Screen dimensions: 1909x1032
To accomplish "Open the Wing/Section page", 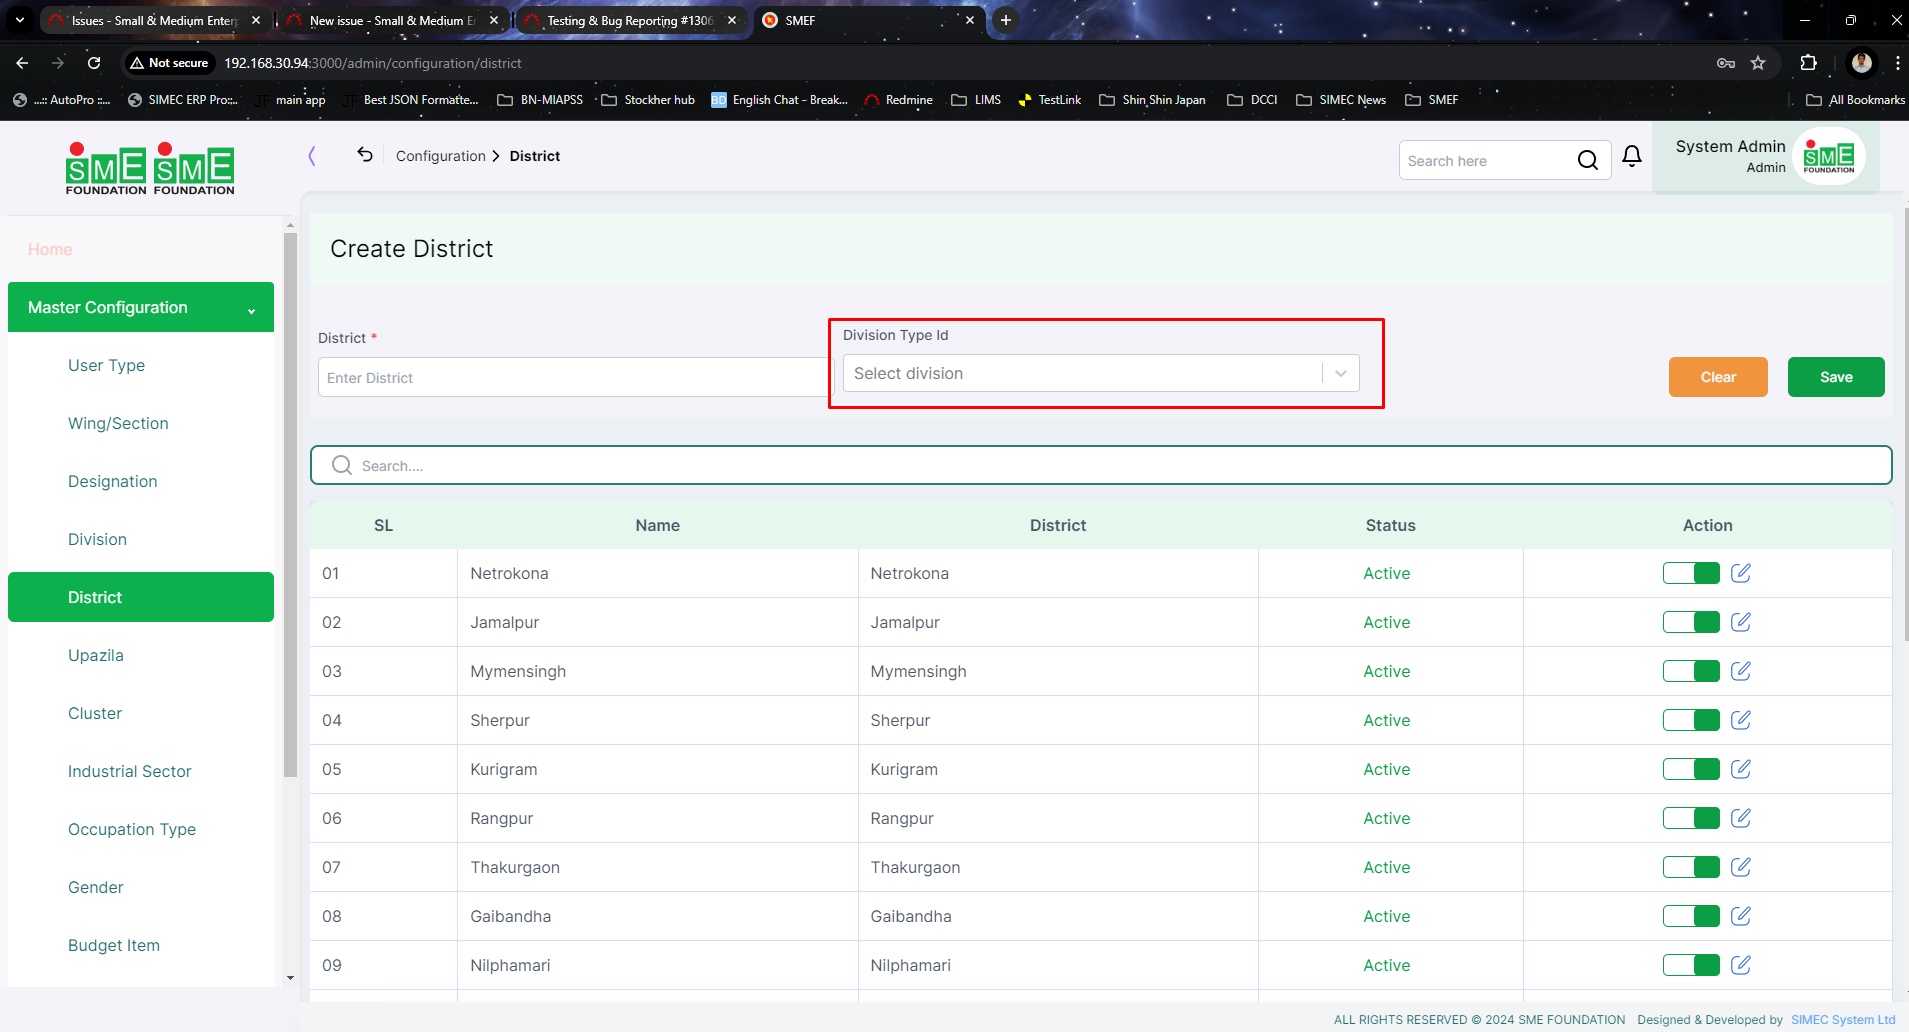I will 118,423.
